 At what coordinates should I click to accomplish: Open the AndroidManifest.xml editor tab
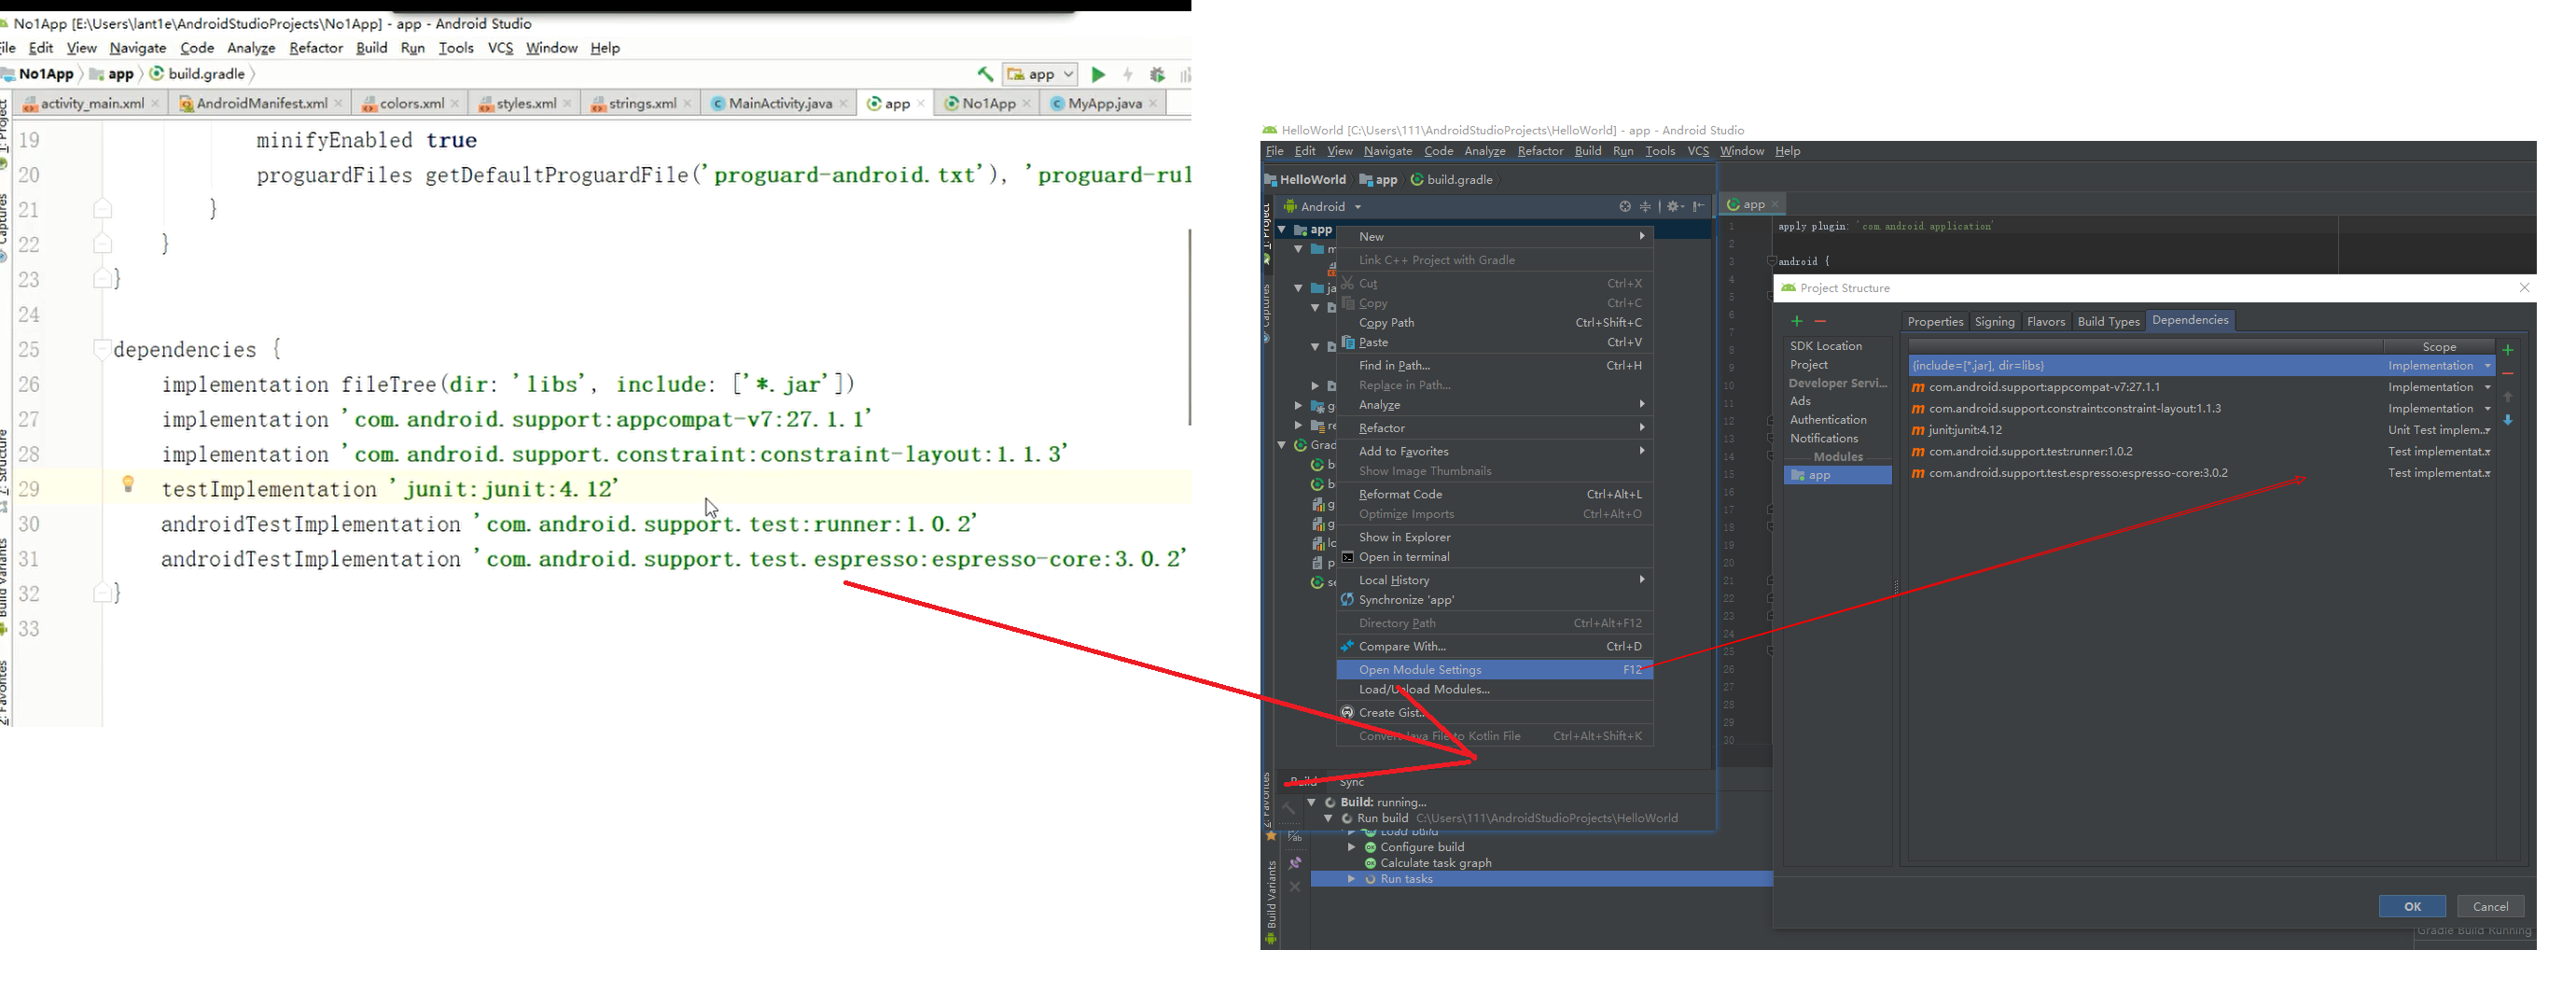pyautogui.click(x=261, y=103)
